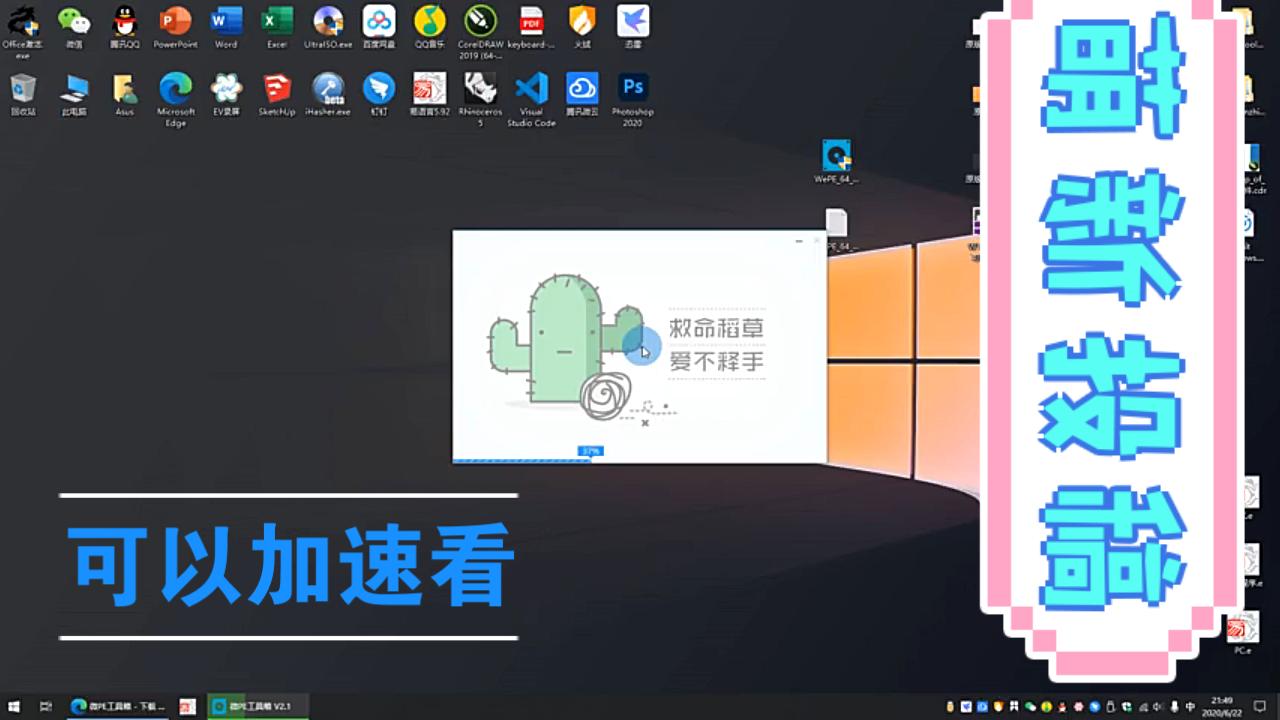Select the PC.e red icon on desktop
The width and height of the screenshot is (1280, 720).
click(x=1242, y=634)
